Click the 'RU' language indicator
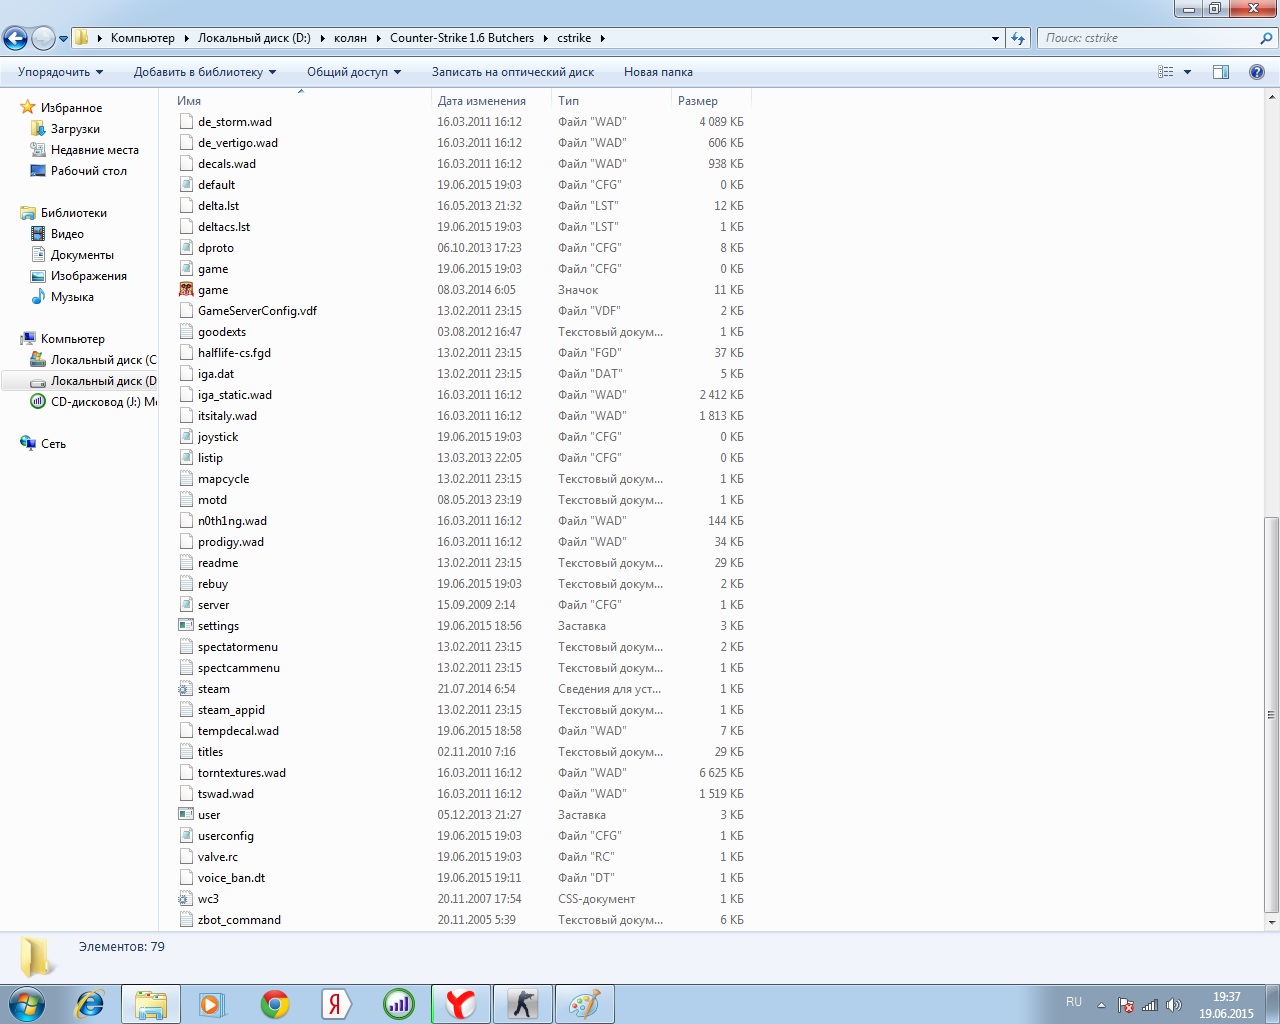Image resolution: width=1280 pixels, height=1024 pixels. (1074, 1002)
